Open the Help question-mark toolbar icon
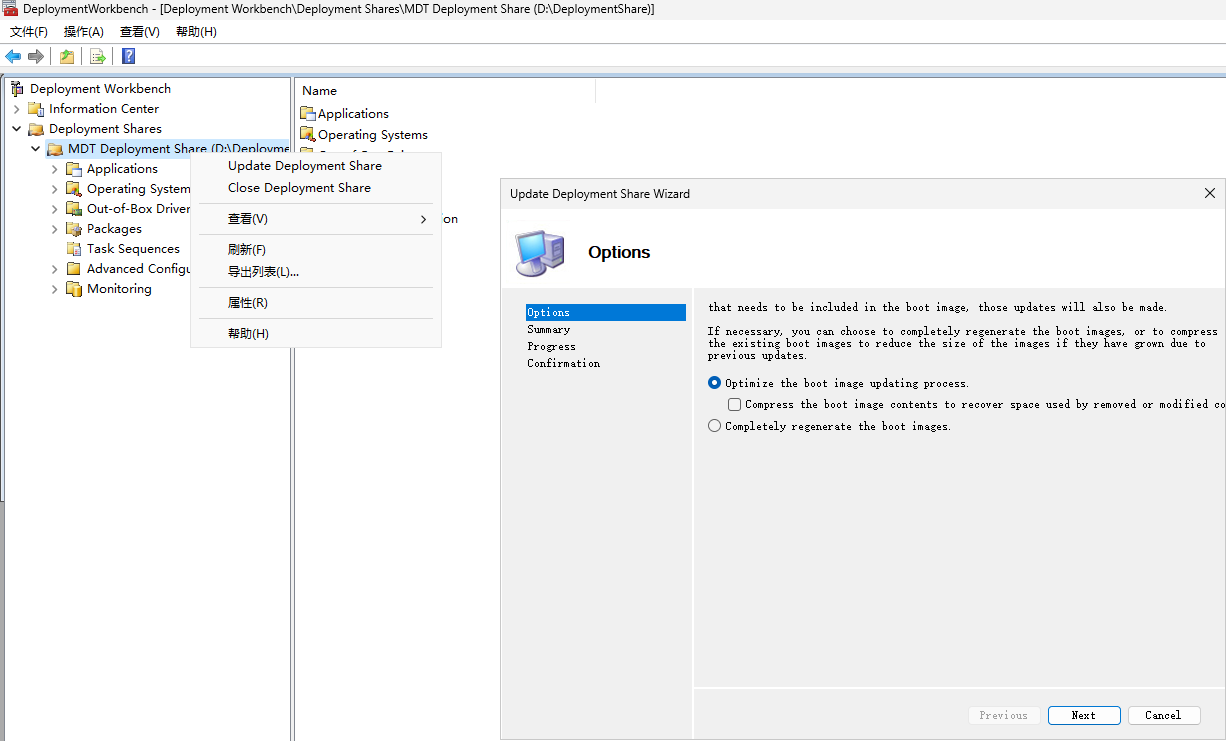Viewport: 1226px width, 741px height. pyautogui.click(x=128, y=56)
